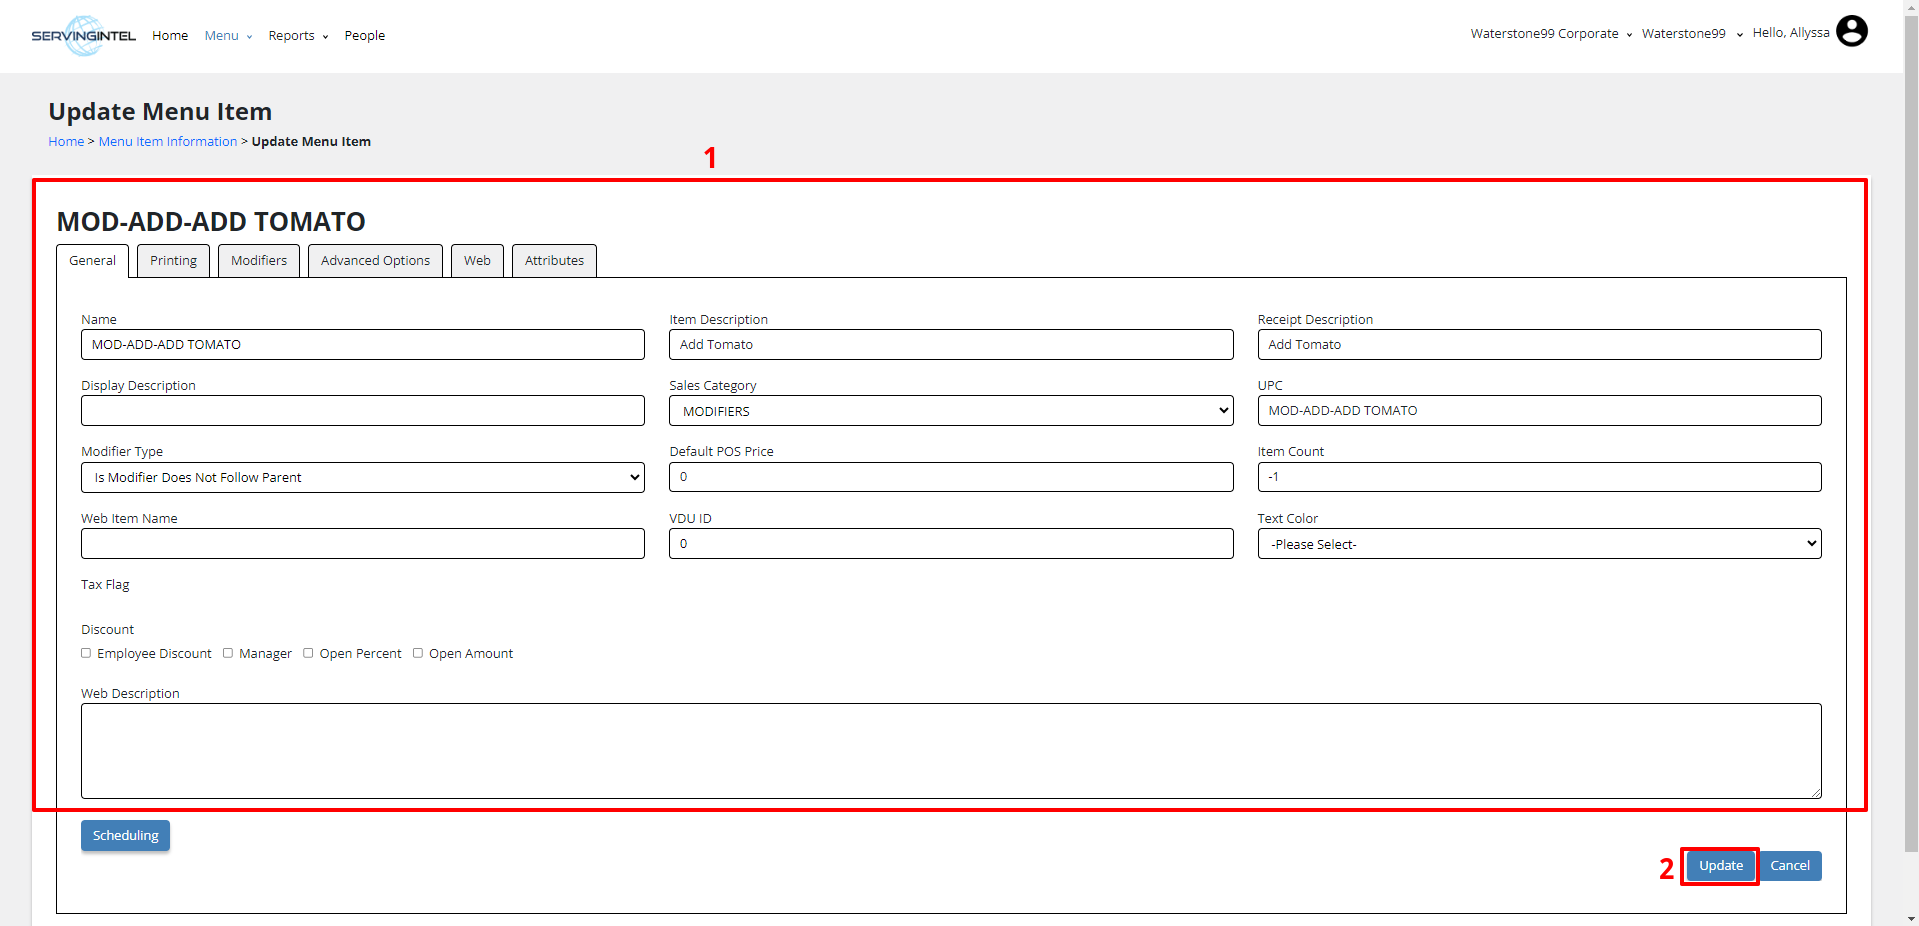Viewport: 1919px width, 926px height.
Task: Switch to the Printing tab
Action: pyautogui.click(x=173, y=261)
